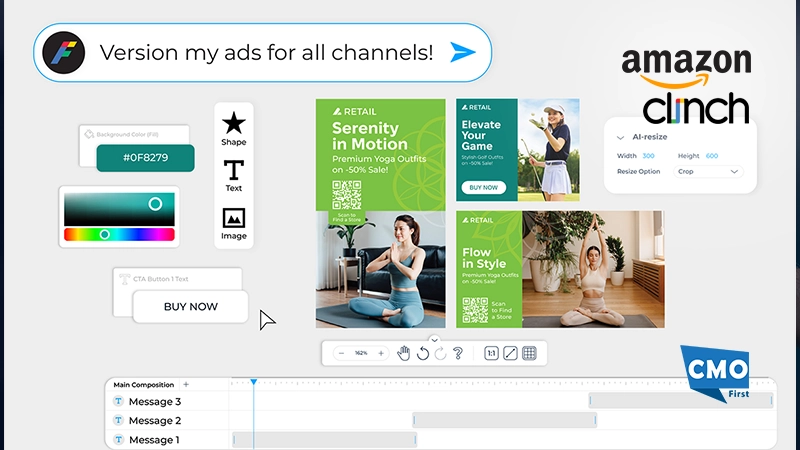Click the BUY NOW button text field
Screen dimensions: 800x450
[190, 307]
